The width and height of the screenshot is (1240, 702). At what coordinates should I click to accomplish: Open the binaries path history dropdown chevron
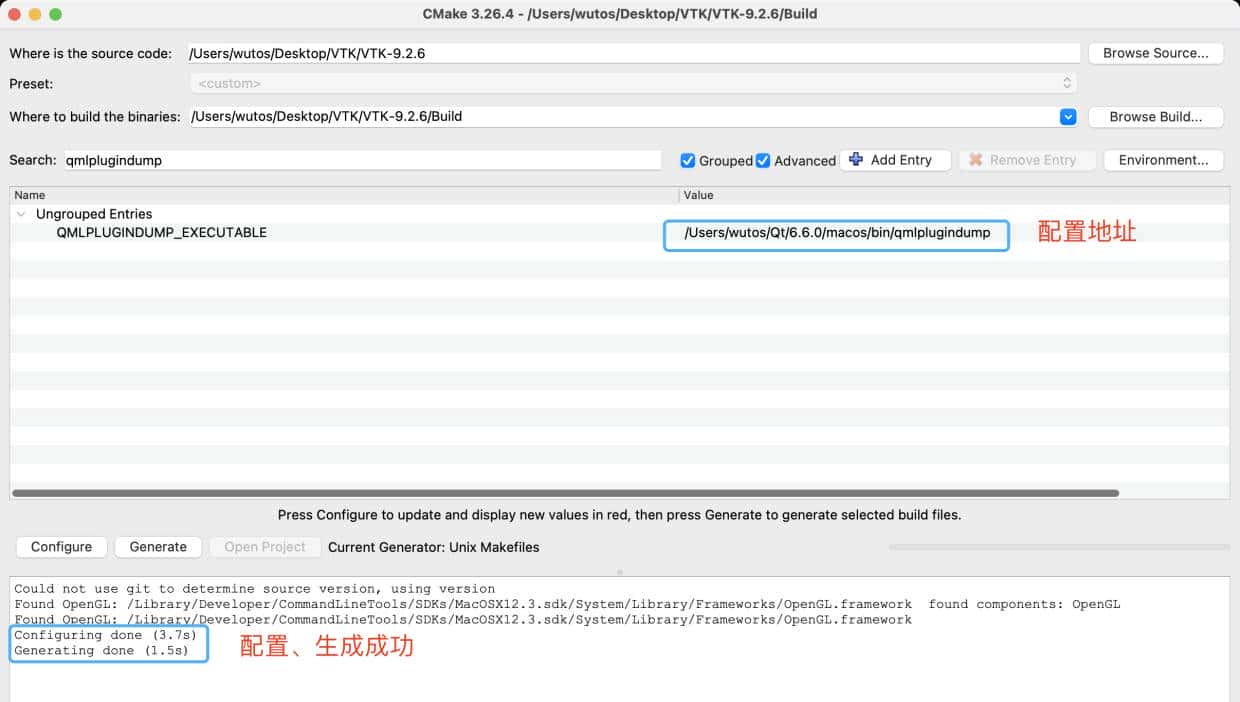(x=1068, y=116)
